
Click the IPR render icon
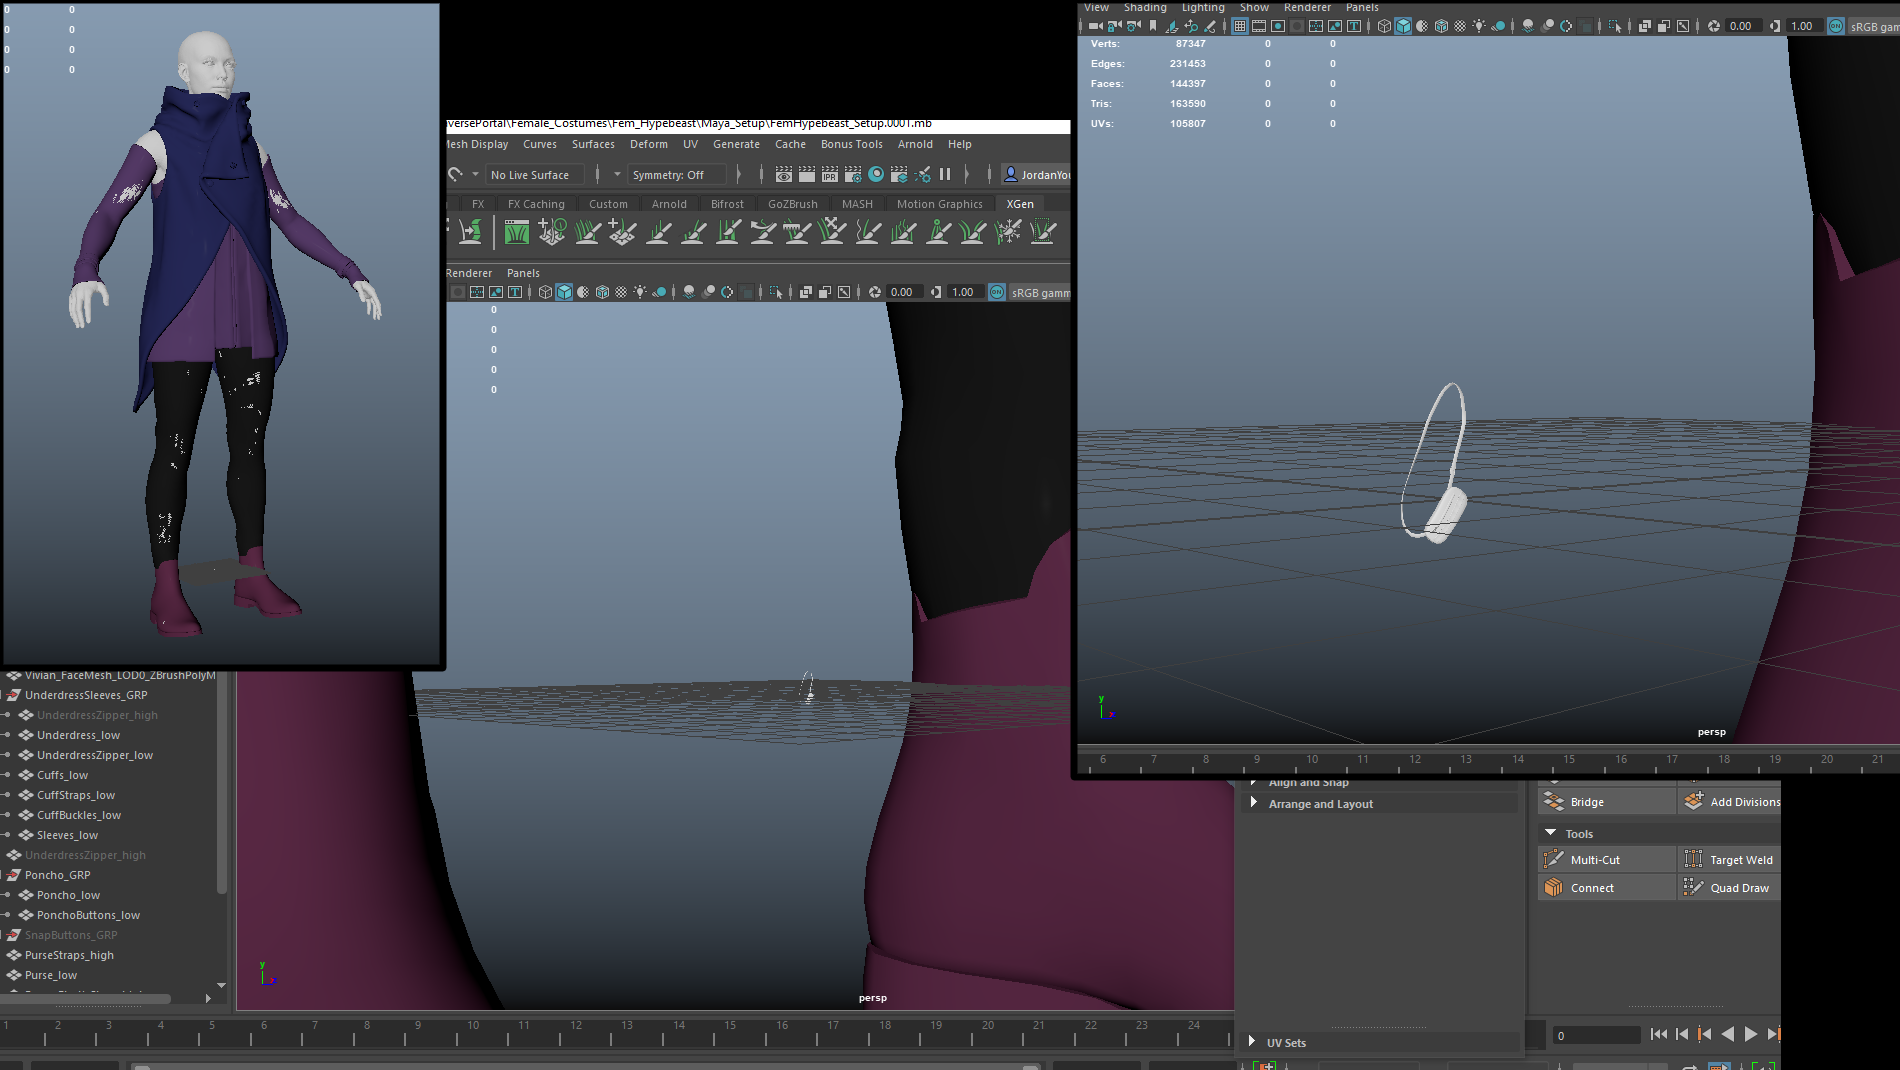point(830,175)
